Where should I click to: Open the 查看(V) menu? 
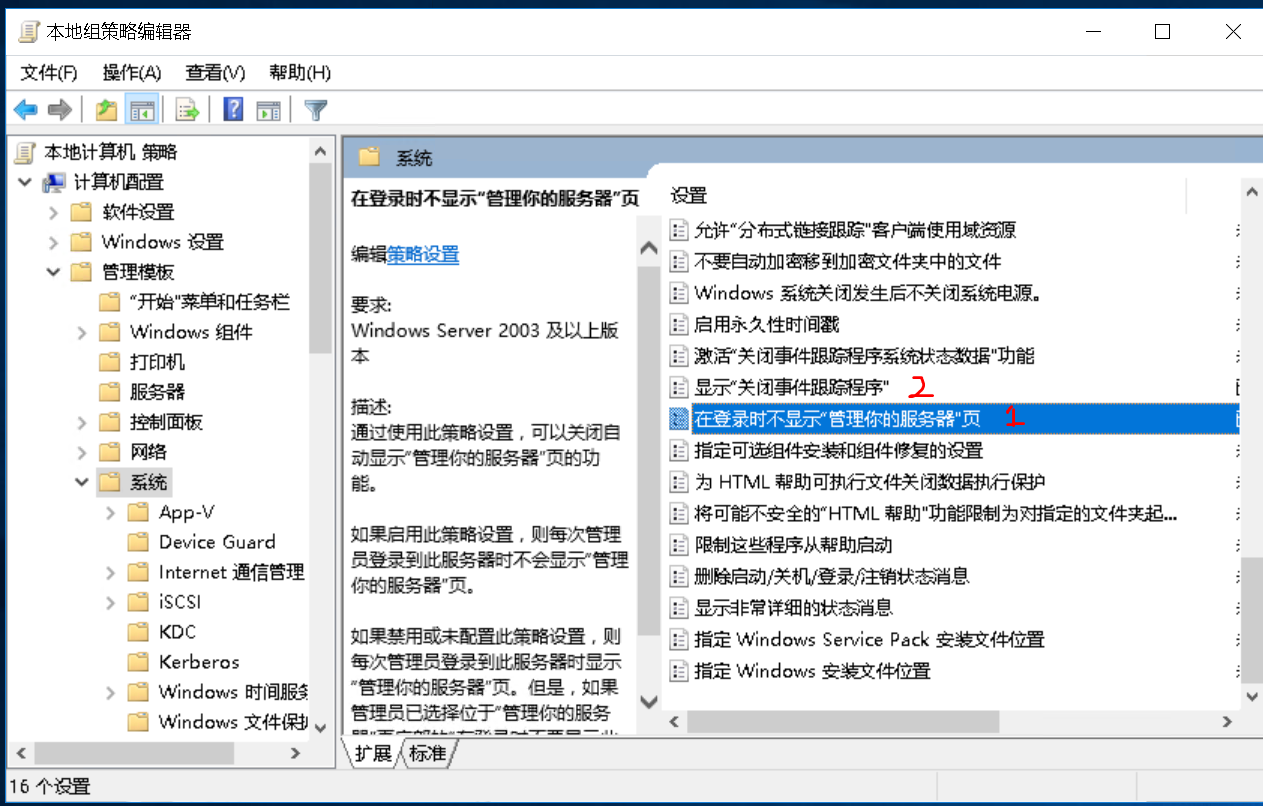click(x=215, y=73)
